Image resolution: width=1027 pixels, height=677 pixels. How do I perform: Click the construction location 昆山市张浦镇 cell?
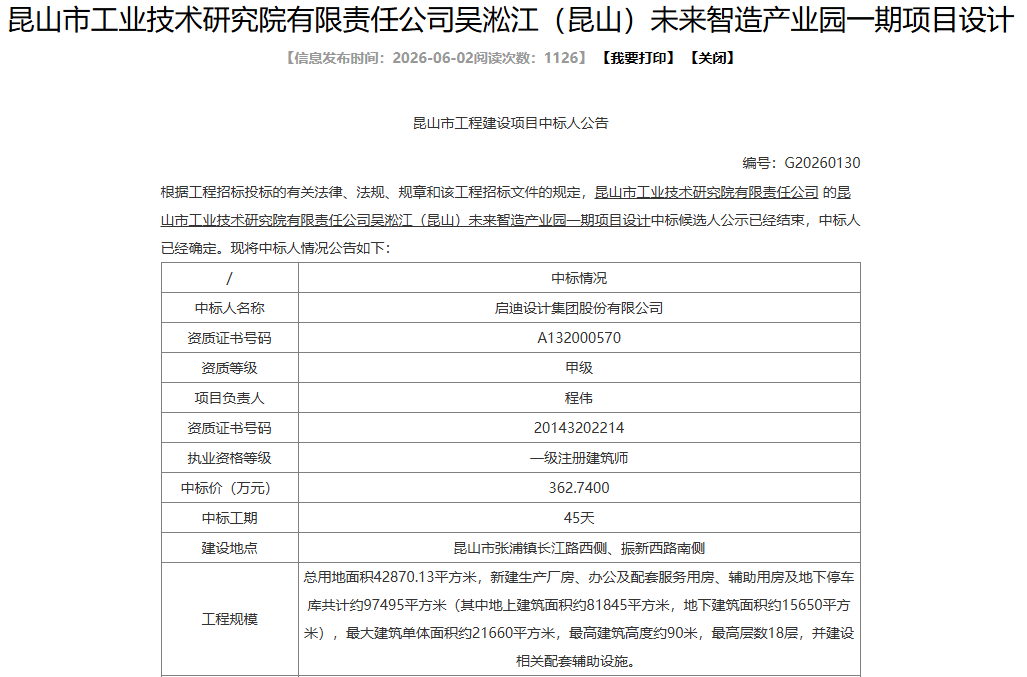(x=579, y=549)
